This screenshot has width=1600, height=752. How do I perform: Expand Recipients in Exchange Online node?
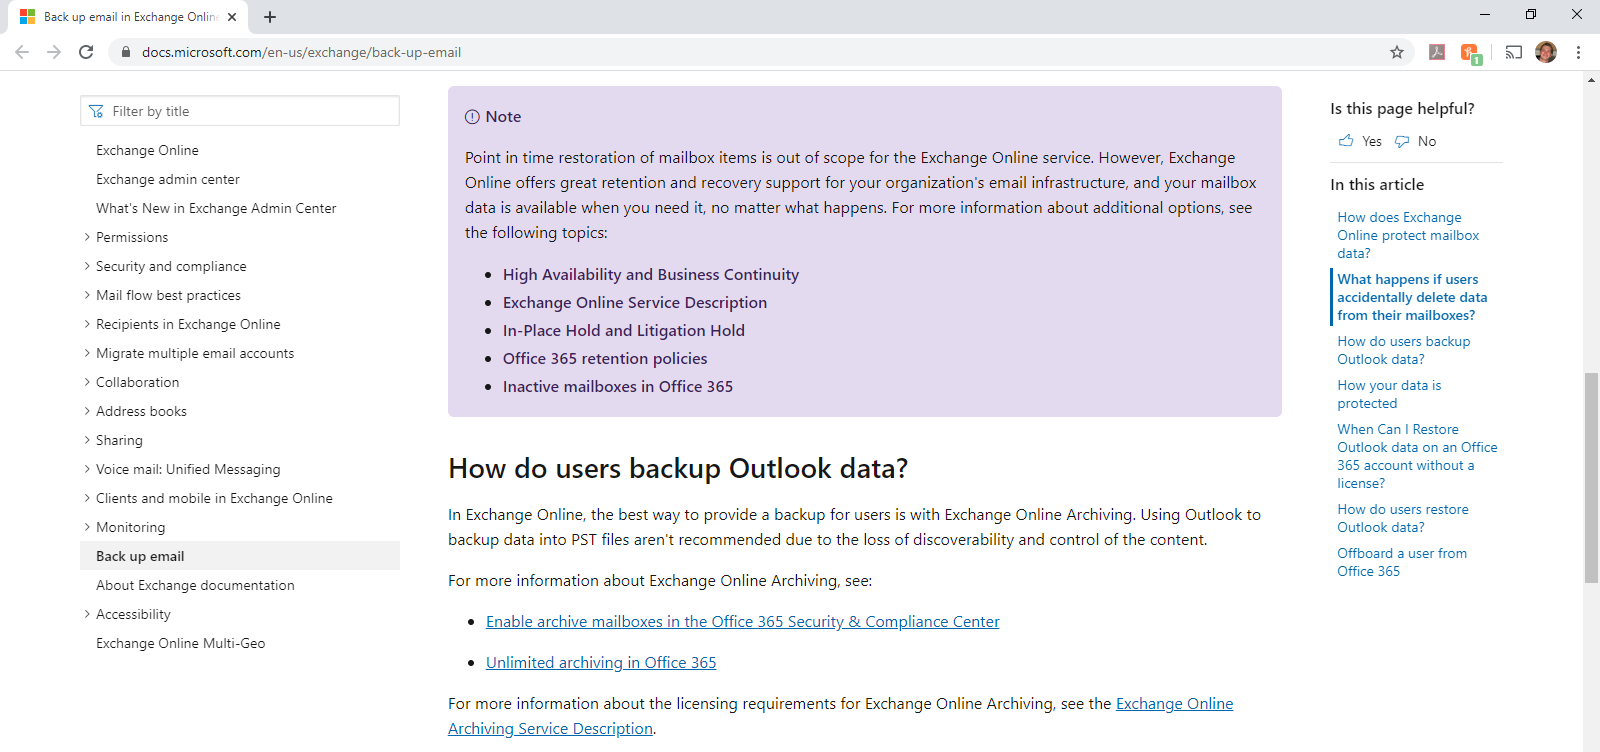point(87,324)
